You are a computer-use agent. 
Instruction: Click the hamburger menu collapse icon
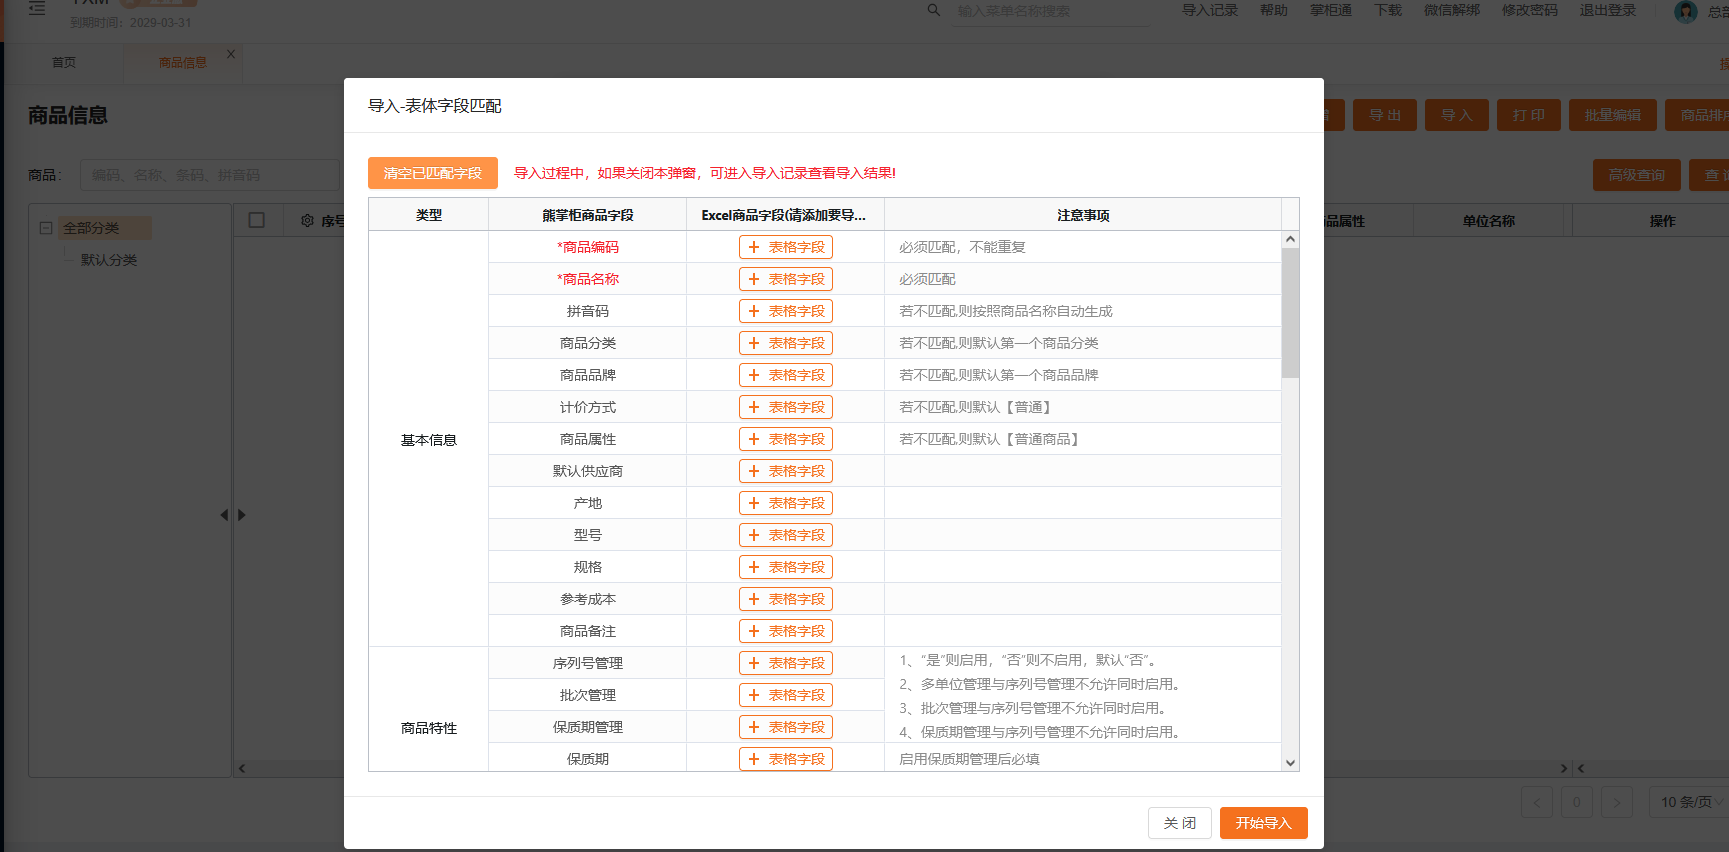click(37, 9)
